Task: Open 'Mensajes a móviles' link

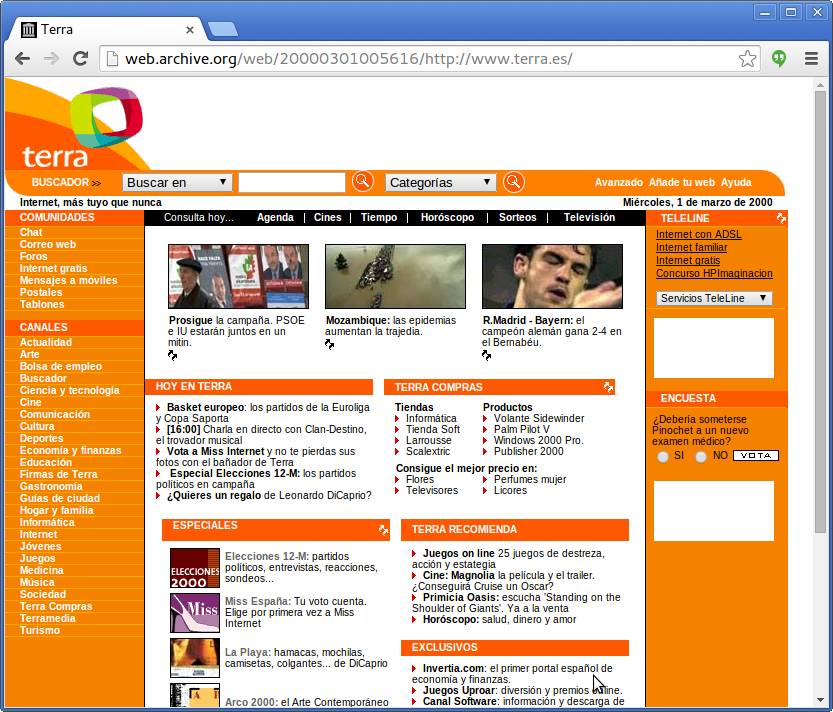Action: 69,280
